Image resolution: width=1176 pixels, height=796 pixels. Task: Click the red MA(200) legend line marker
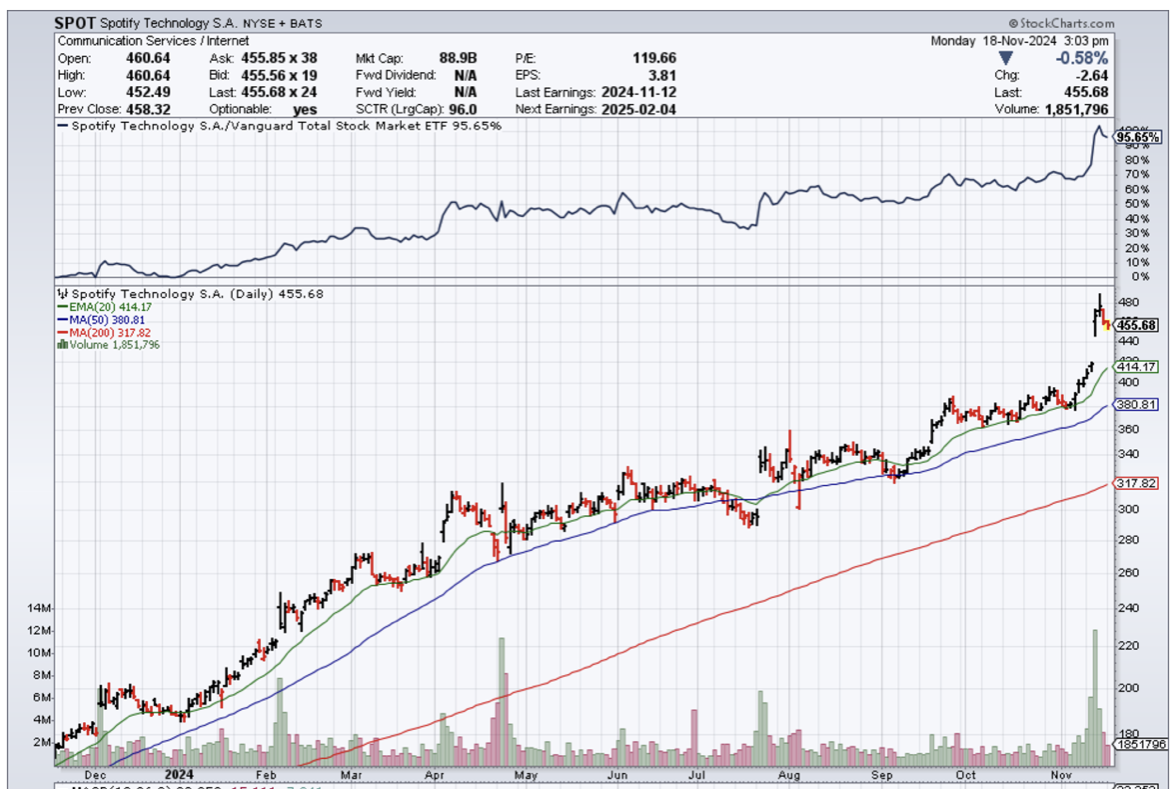pyautogui.click(x=60, y=332)
